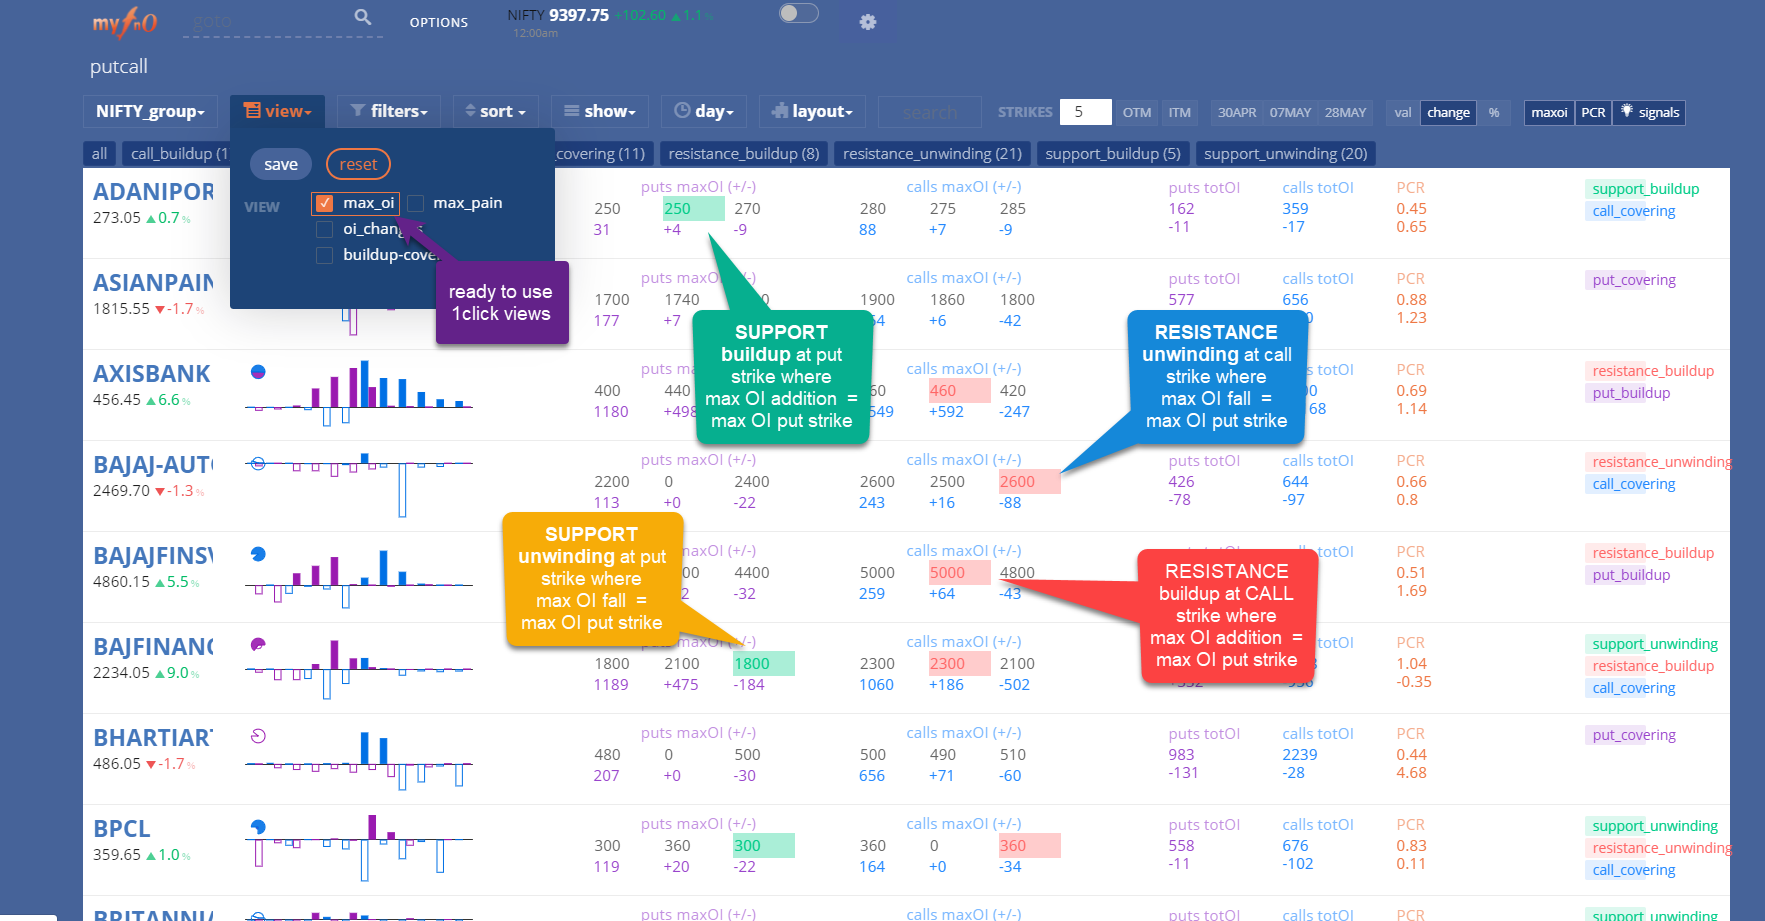Select the 07MAY expiry button
Image resolution: width=1765 pixels, height=921 pixels.
1290,112
